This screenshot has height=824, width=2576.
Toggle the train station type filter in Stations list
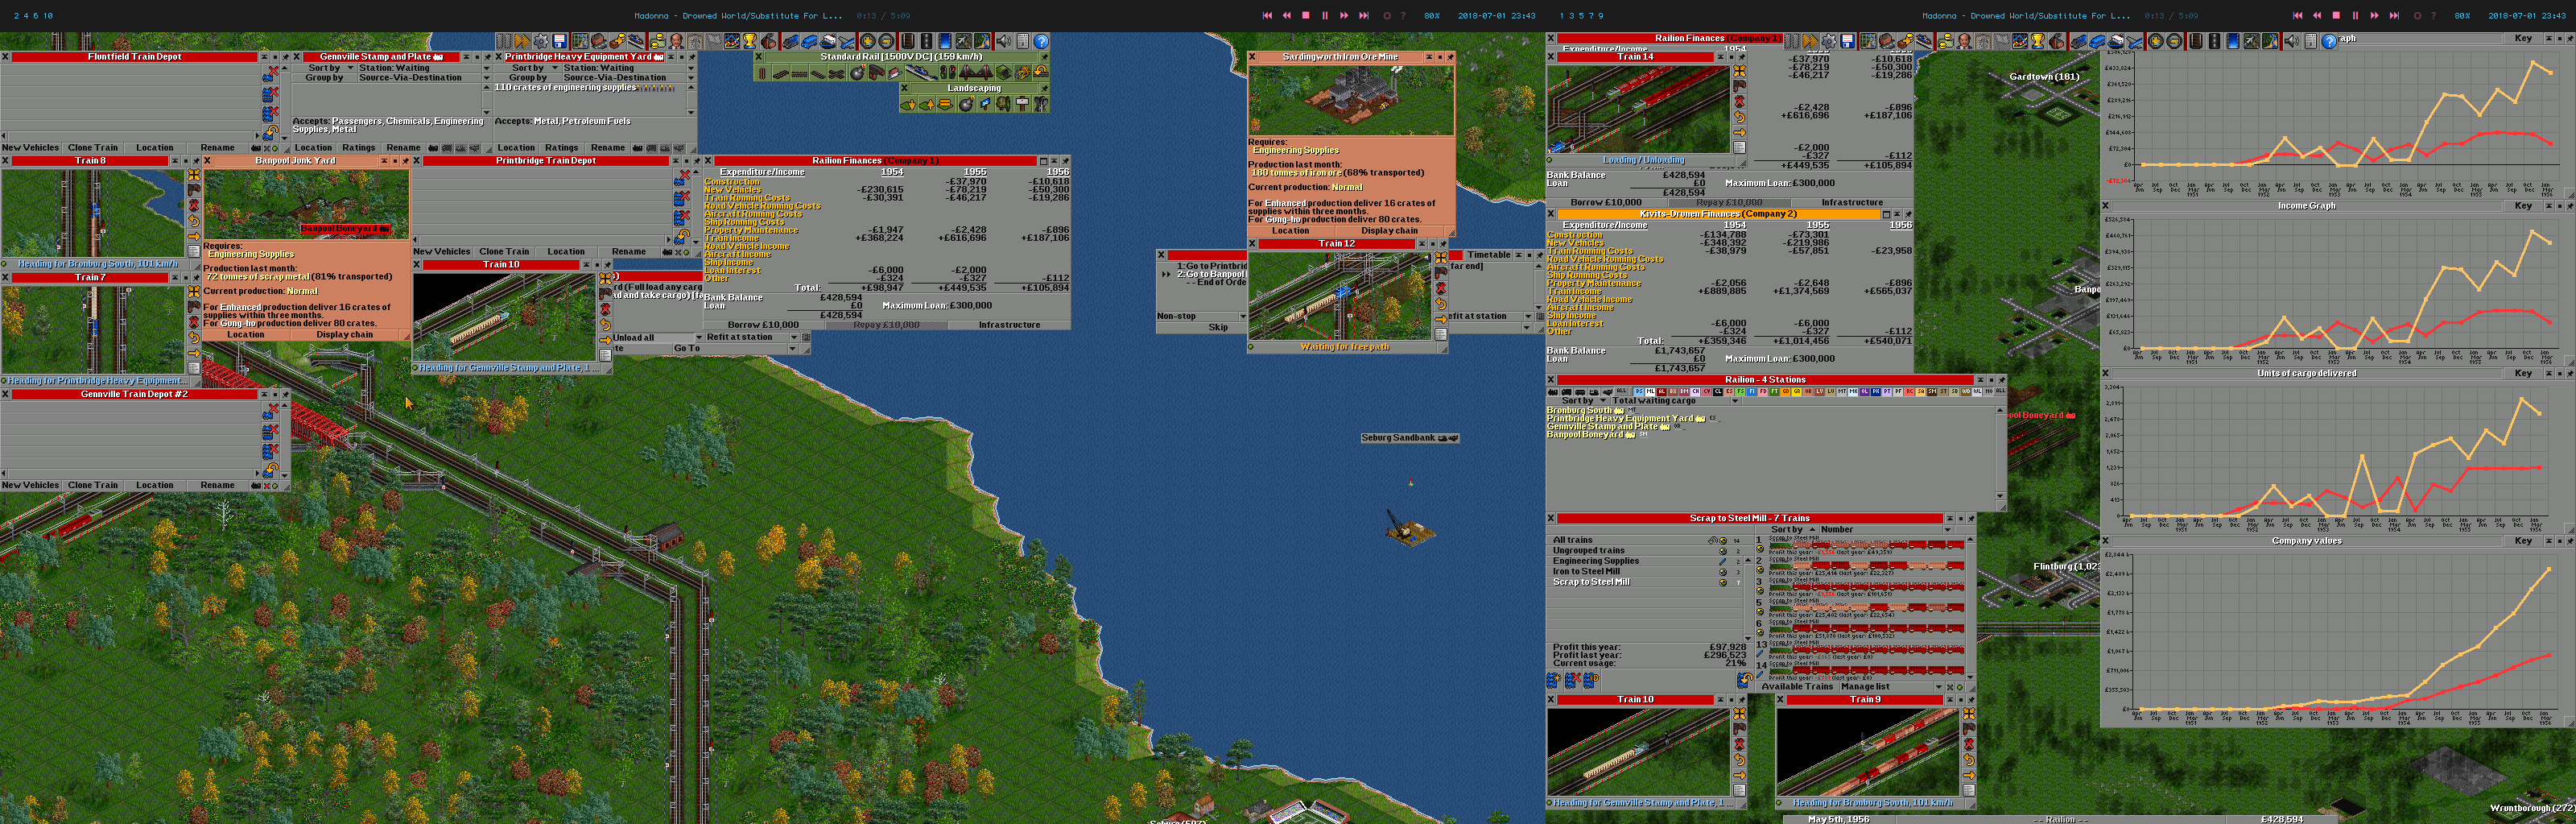tap(1553, 392)
